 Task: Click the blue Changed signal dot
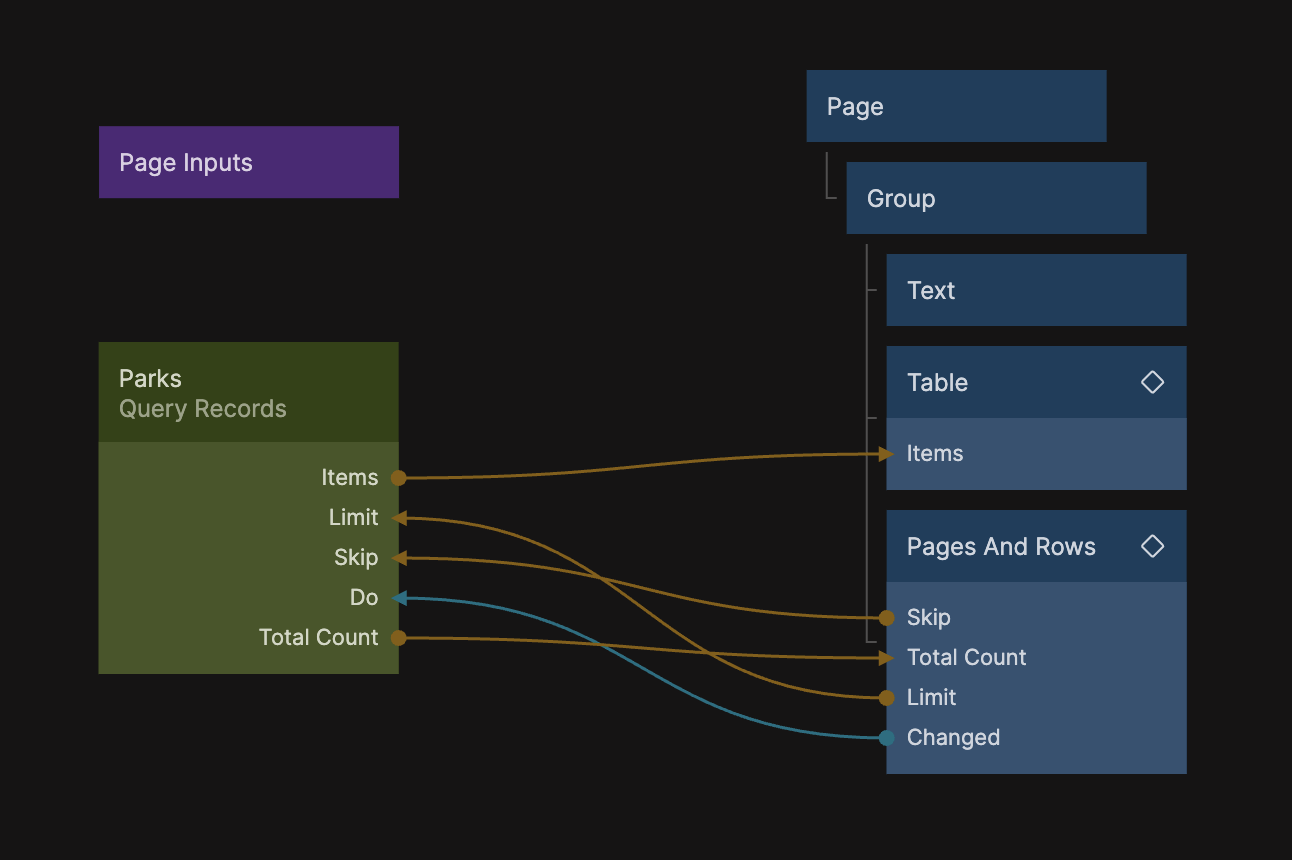click(x=886, y=738)
